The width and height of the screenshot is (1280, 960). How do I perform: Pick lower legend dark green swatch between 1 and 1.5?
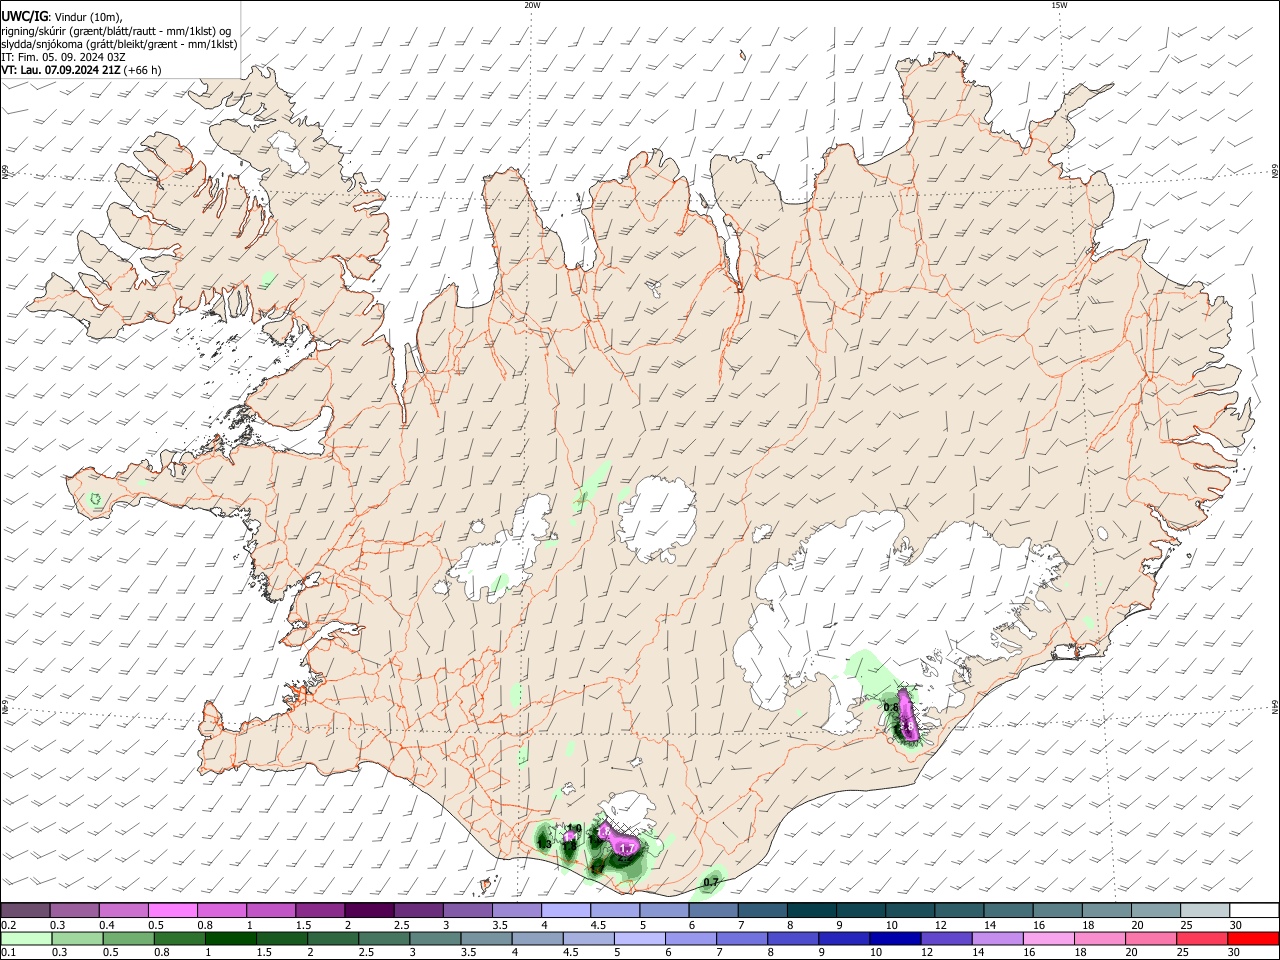[x=231, y=938]
